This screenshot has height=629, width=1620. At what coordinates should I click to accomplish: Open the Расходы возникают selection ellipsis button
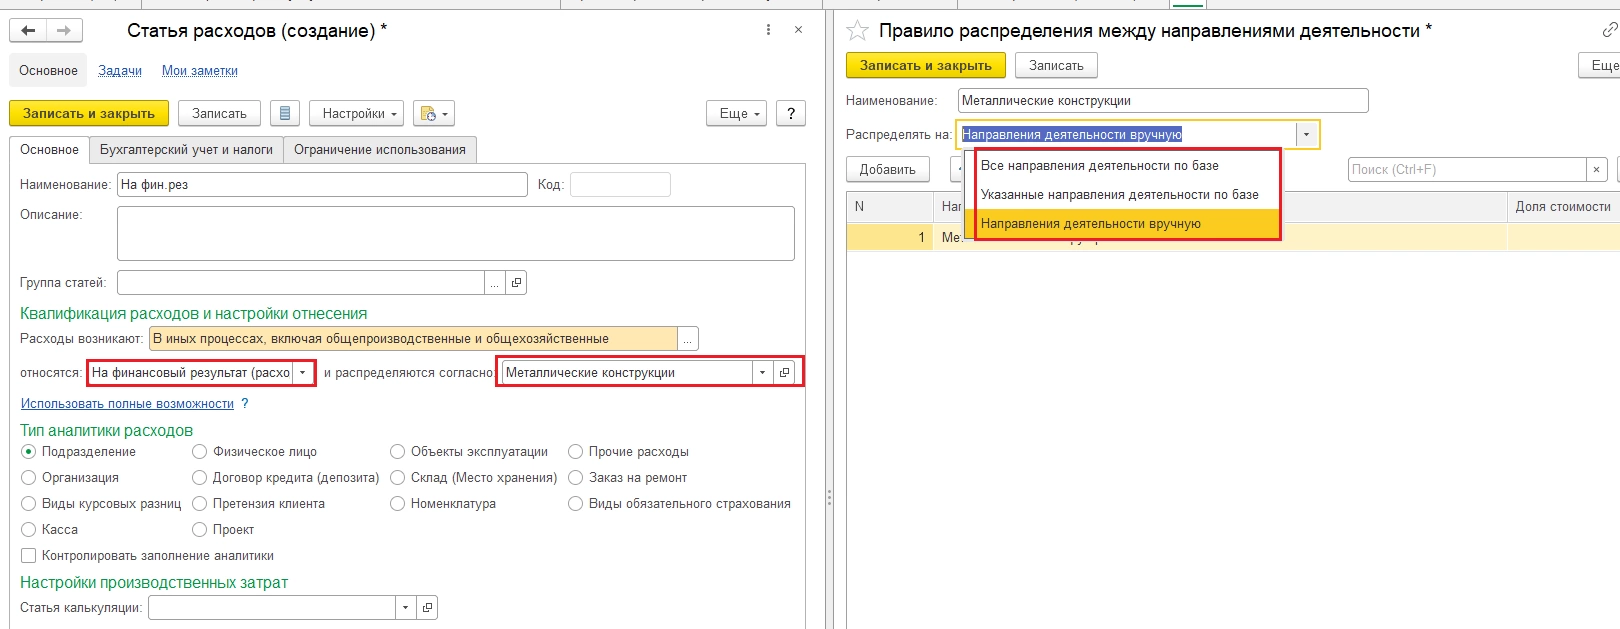click(x=688, y=339)
